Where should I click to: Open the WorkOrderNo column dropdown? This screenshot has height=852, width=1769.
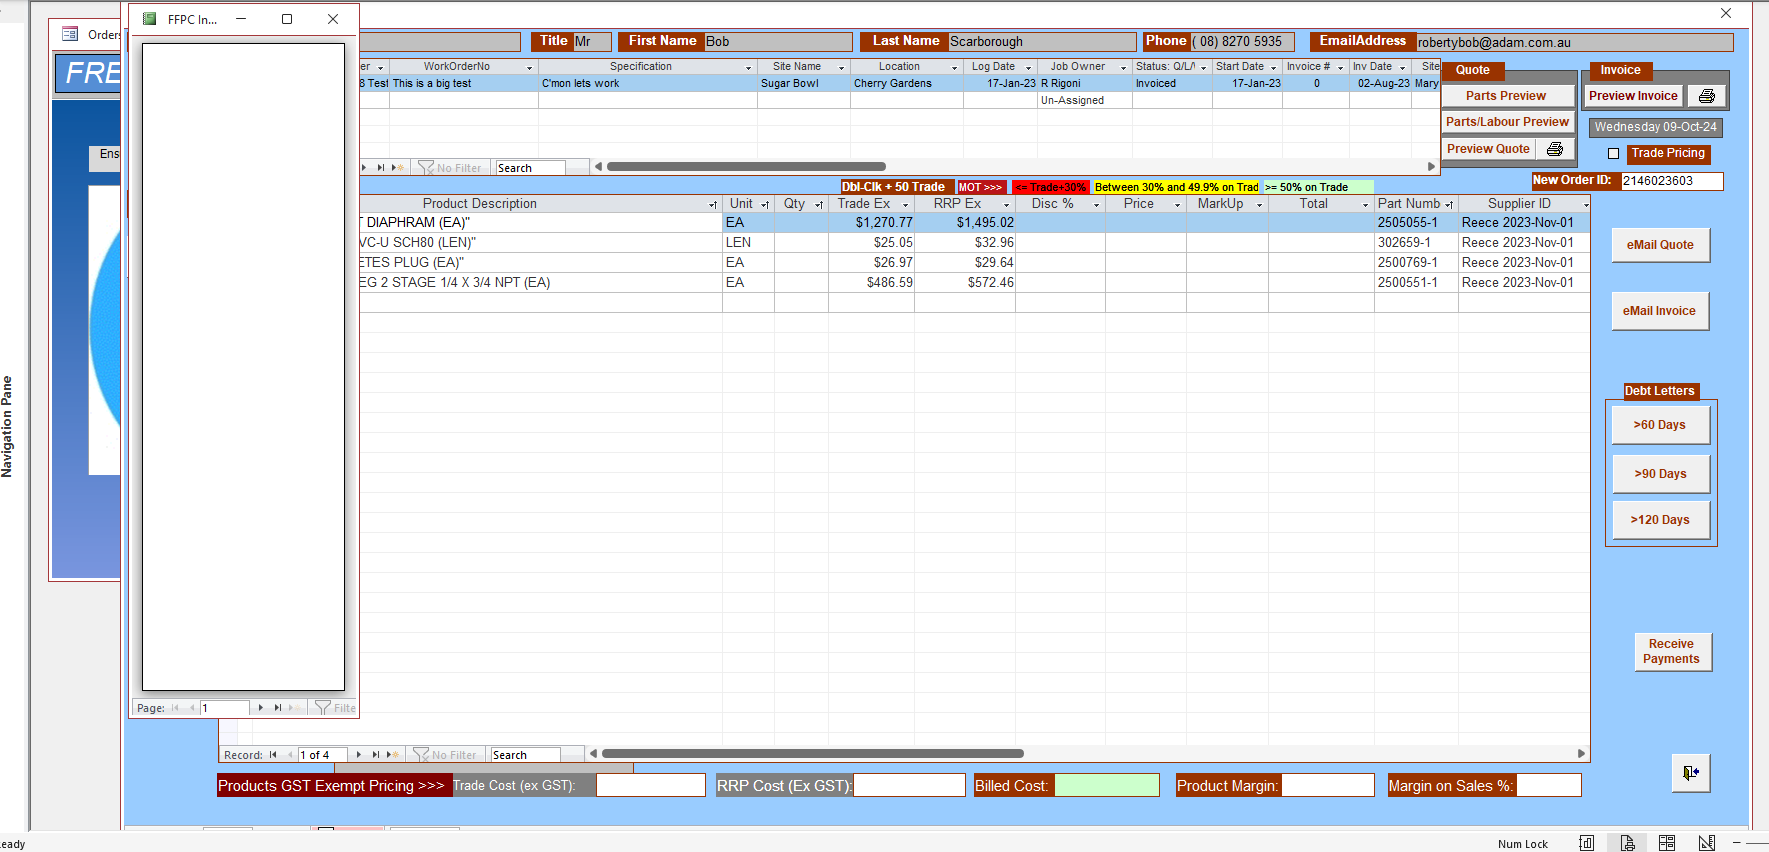(x=530, y=68)
